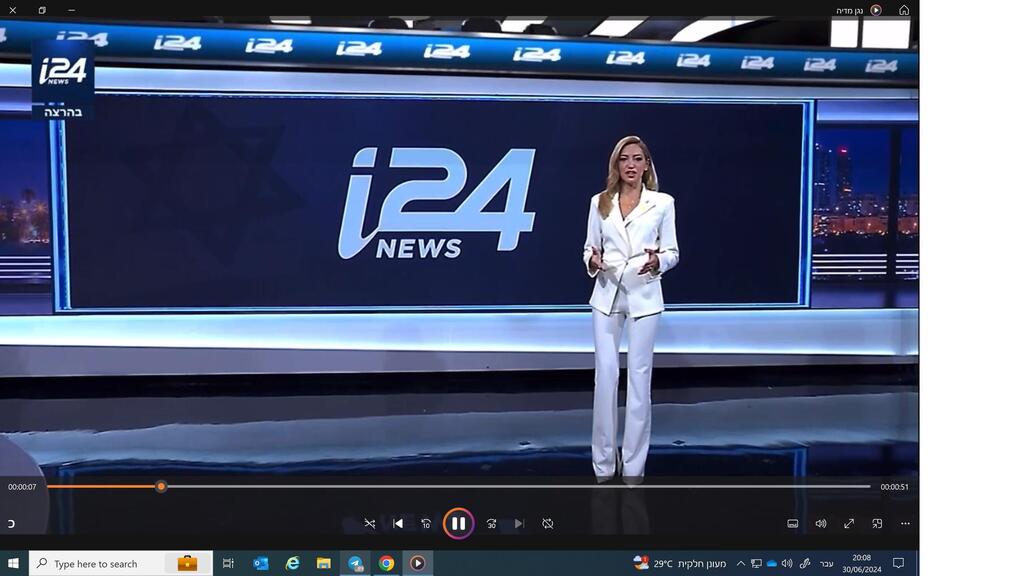The height and width of the screenshot is (576, 1024).
Task: Click Media Player taskbar icon
Action: (x=417, y=563)
